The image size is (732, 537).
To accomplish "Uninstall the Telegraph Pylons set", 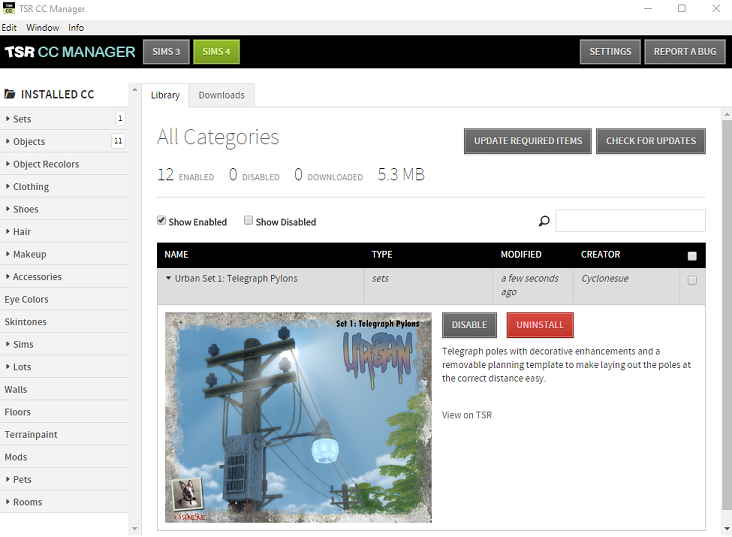I will click(540, 325).
